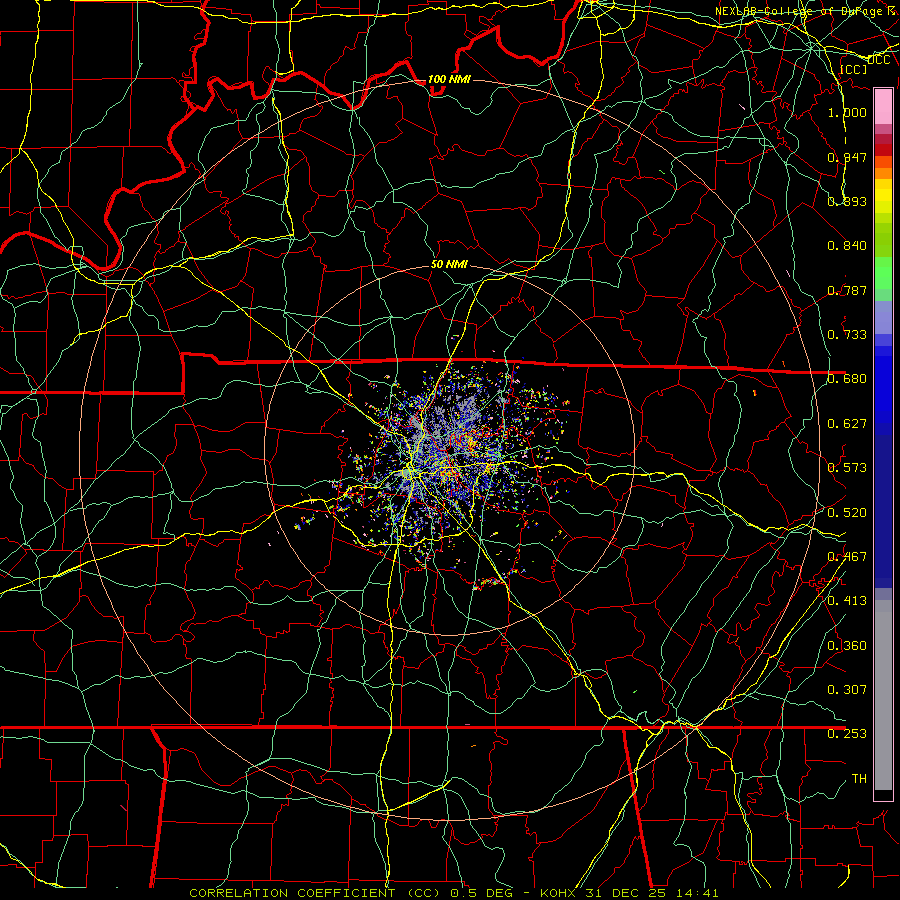Click the red segment of the color bar
The width and height of the screenshot is (900, 900).
pos(883,150)
